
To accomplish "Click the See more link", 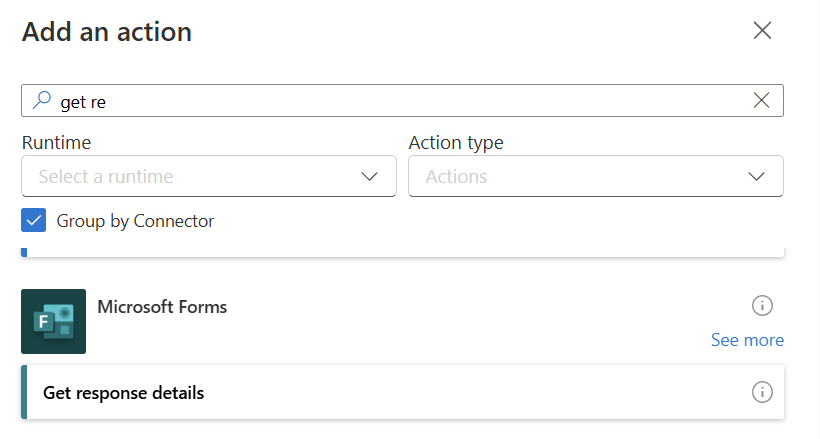I will pyautogui.click(x=747, y=340).
